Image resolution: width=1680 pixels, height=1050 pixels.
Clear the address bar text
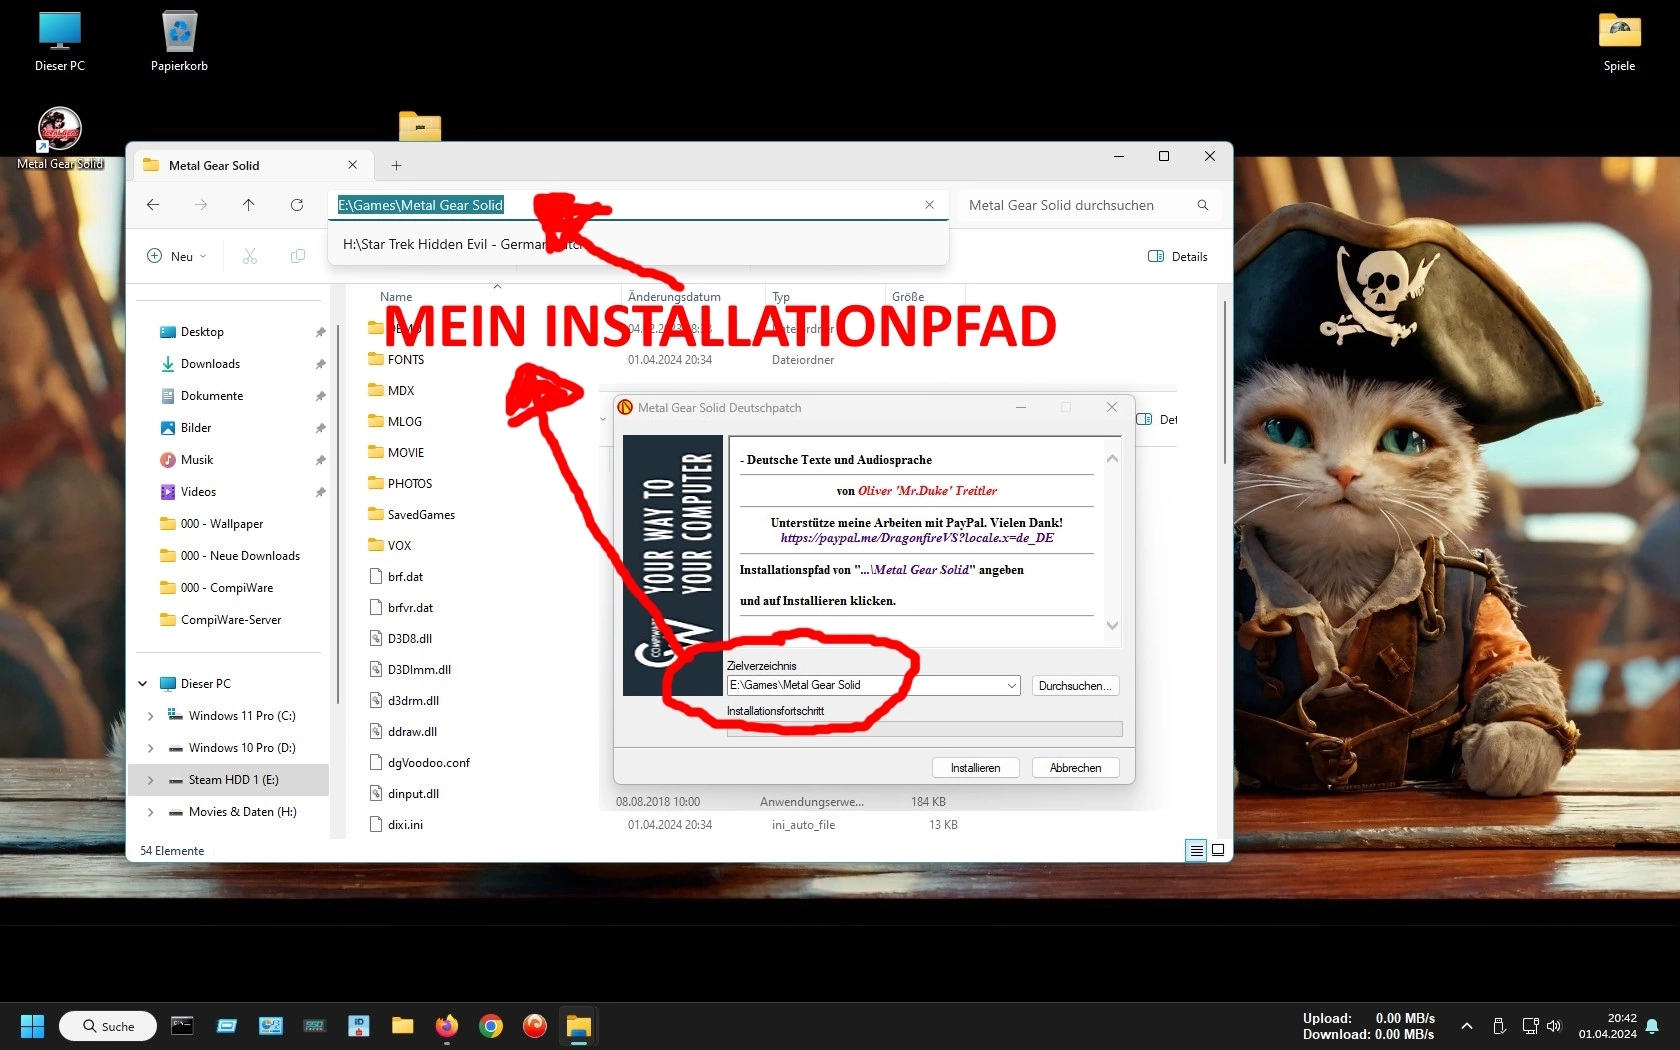(929, 205)
